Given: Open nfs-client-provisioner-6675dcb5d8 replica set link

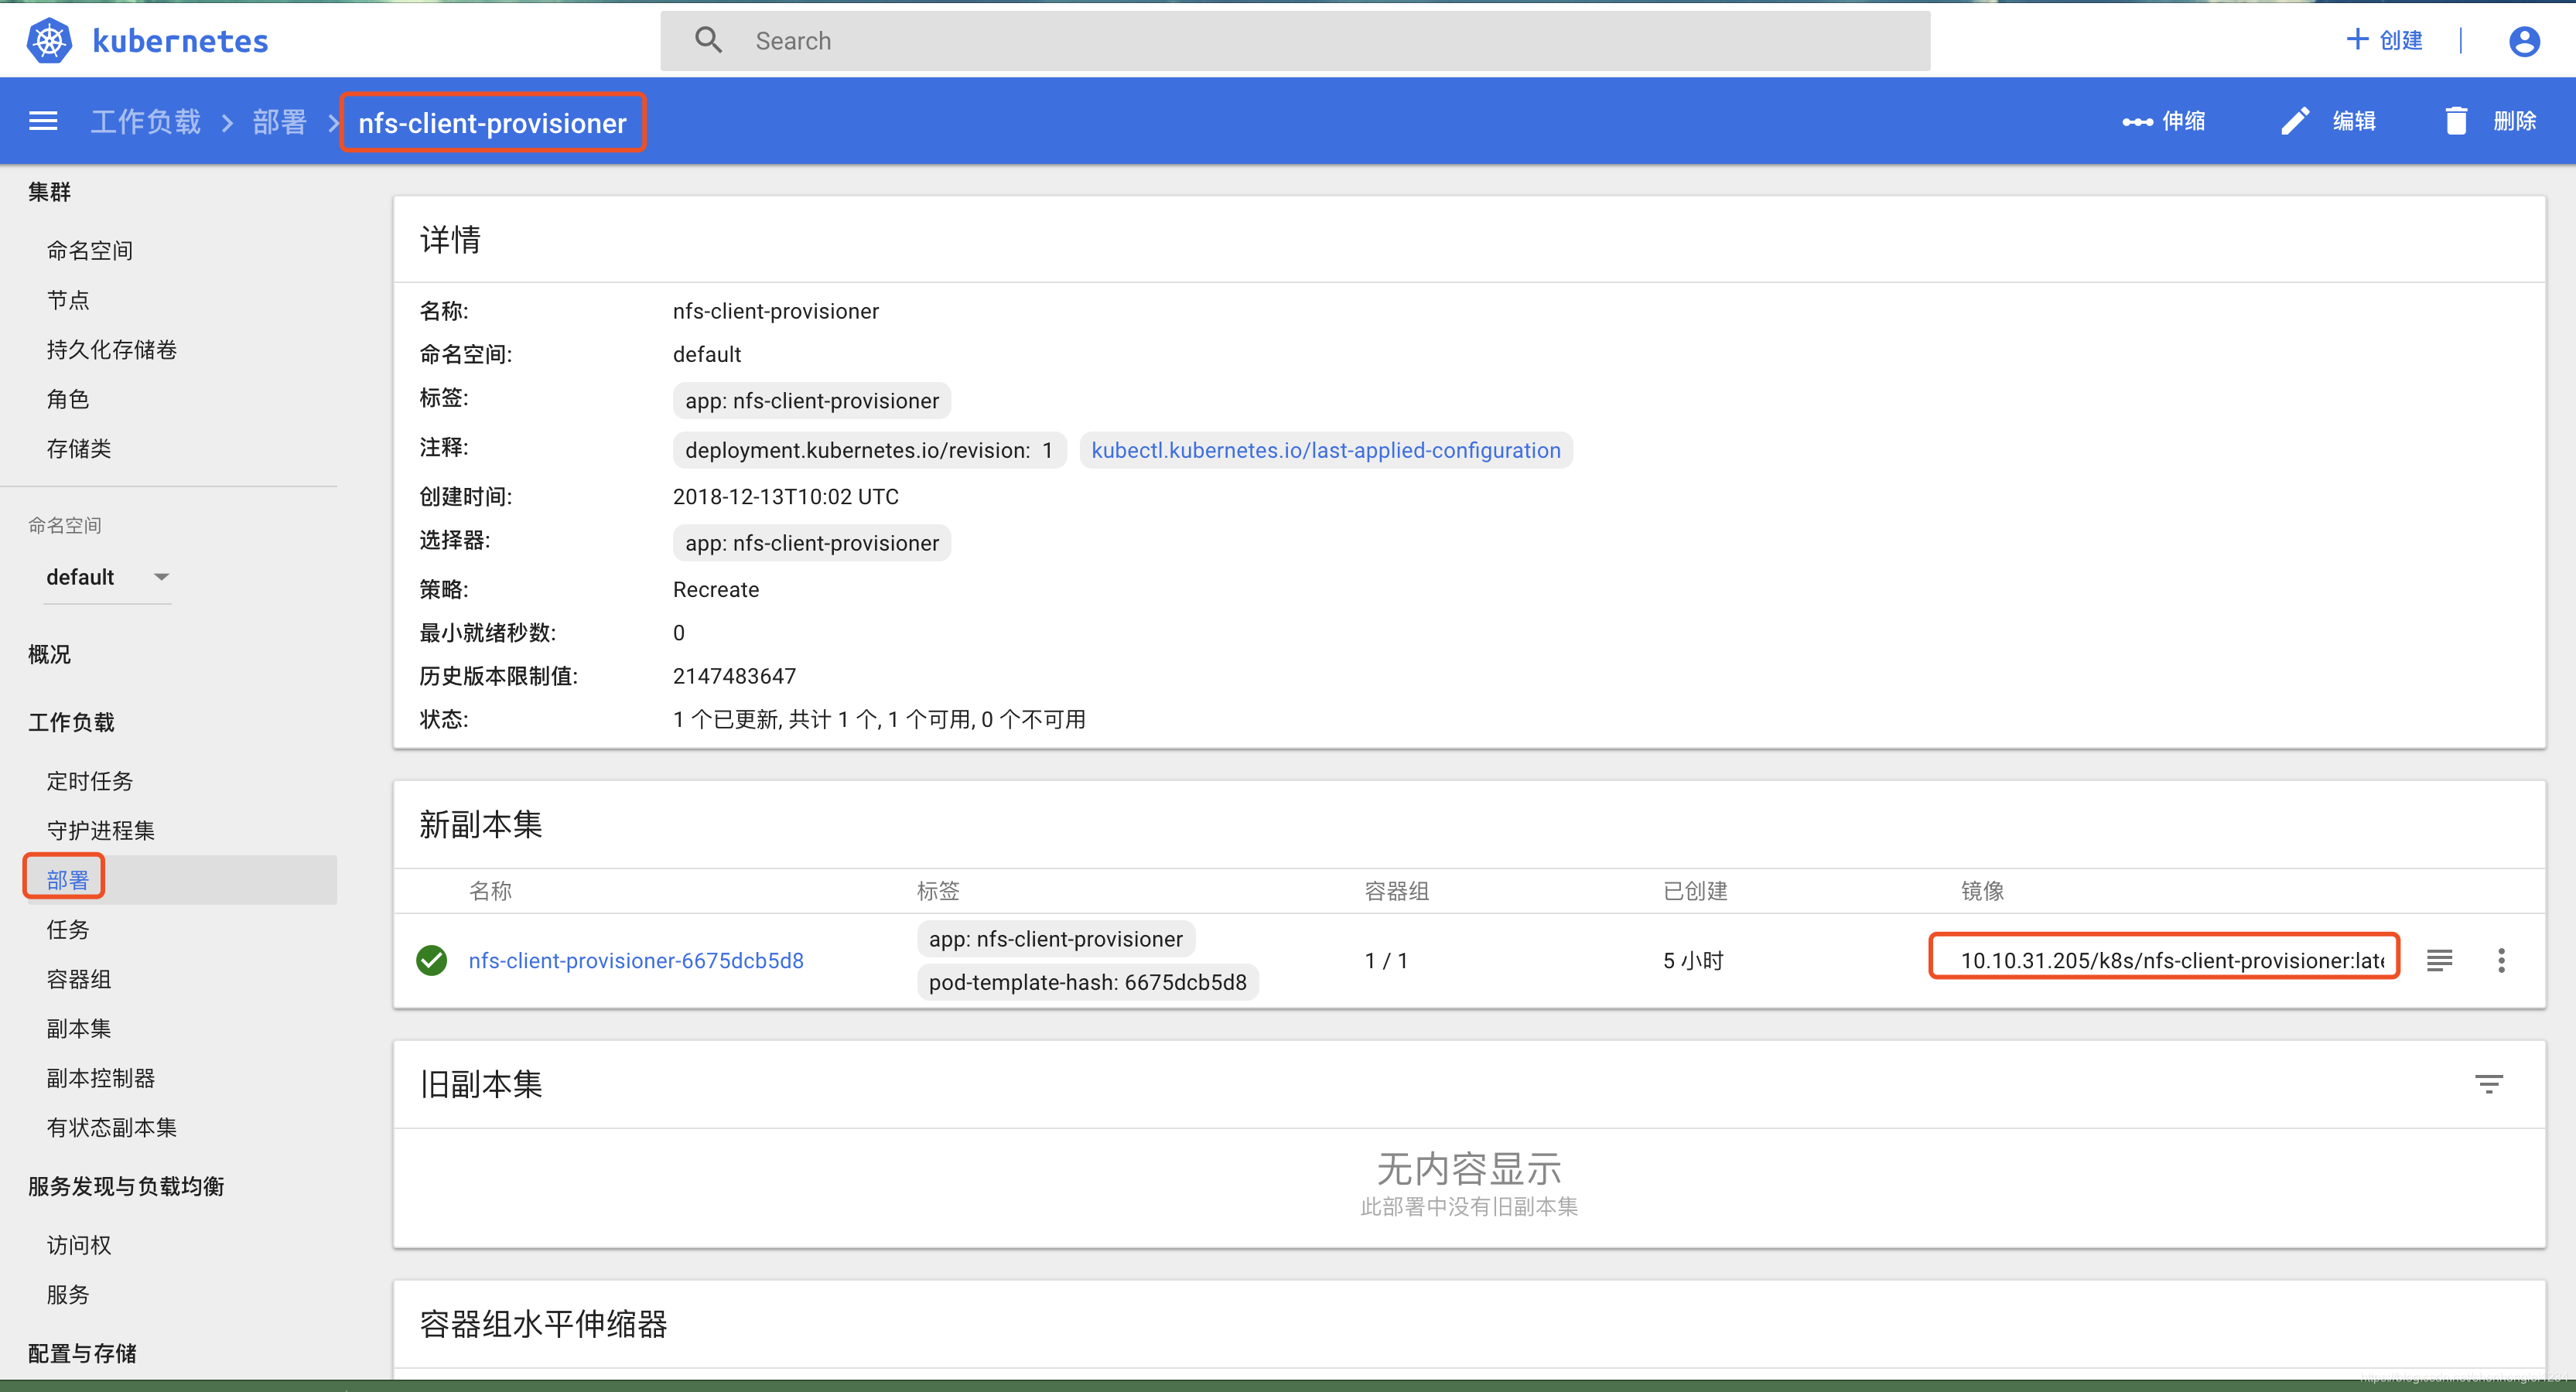Looking at the screenshot, I should pyautogui.click(x=636, y=960).
